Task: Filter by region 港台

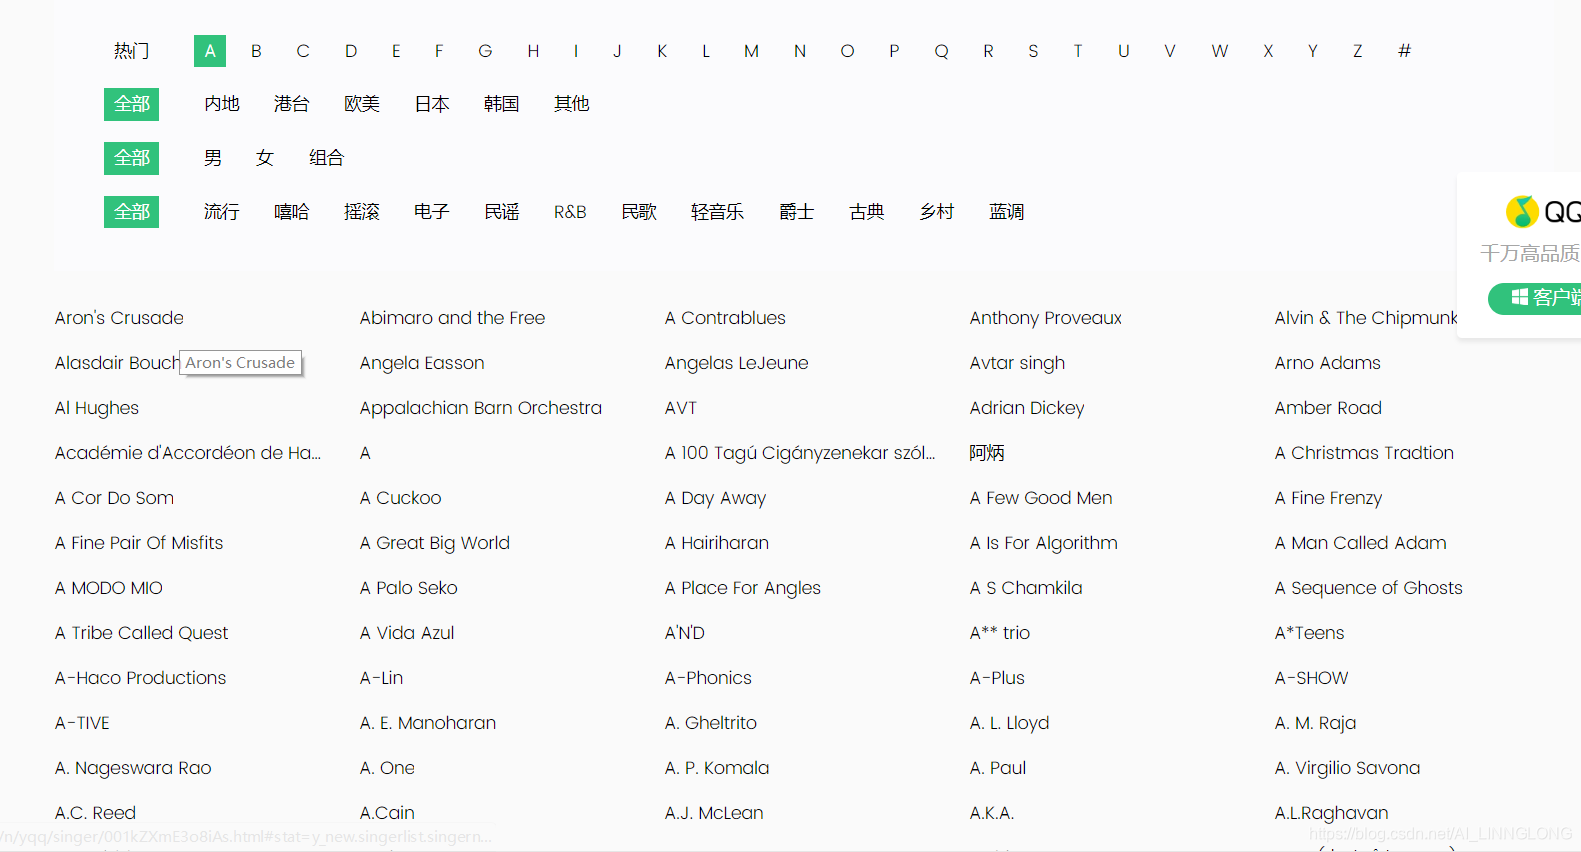Action: (x=292, y=104)
